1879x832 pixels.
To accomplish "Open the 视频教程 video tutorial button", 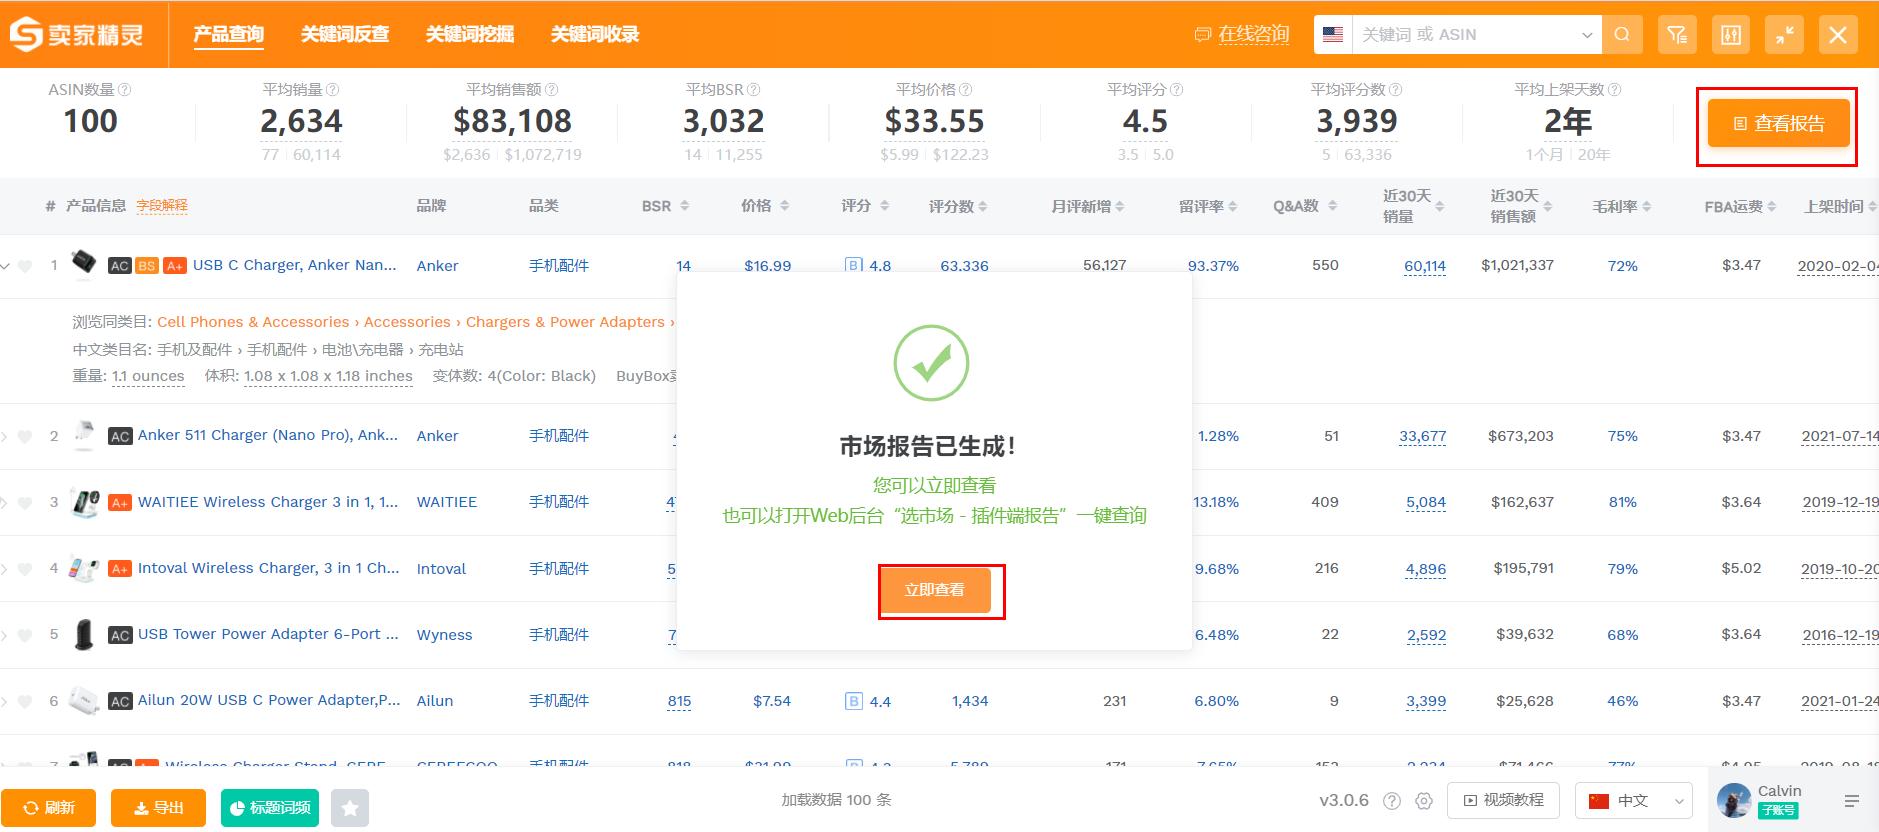I will (1503, 801).
